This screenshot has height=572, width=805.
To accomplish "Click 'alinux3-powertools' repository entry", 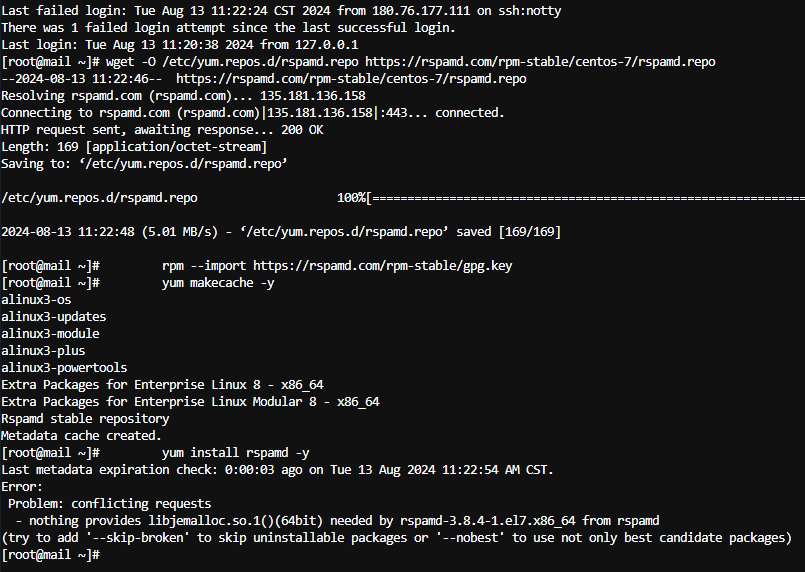I will point(64,368).
